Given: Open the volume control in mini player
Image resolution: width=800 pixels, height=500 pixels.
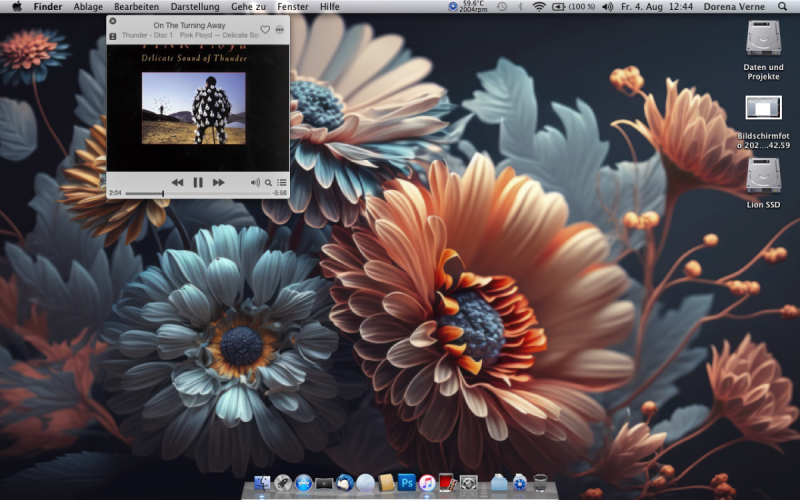Looking at the screenshot, I should [255, 183].
